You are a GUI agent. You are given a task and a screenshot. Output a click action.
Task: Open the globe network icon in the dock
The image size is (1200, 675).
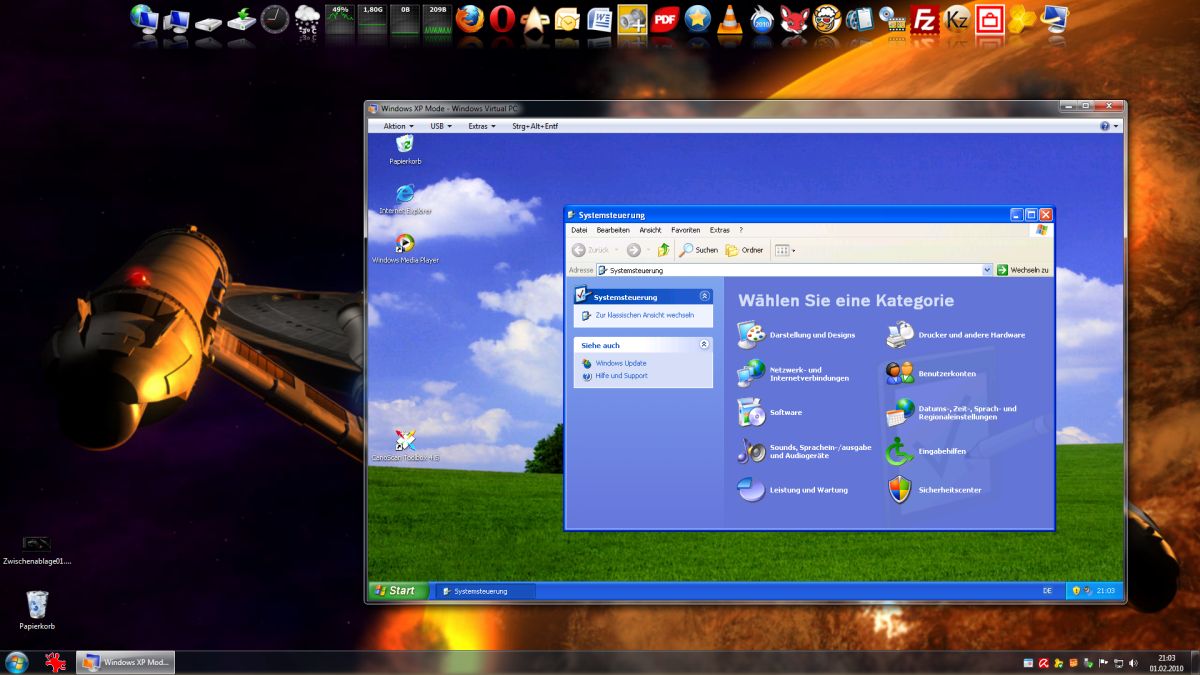144,18
